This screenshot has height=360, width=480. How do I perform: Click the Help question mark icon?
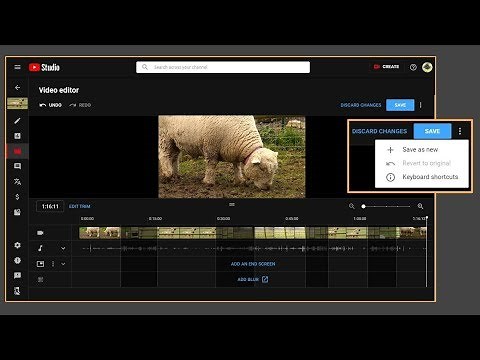pyautogui.click(x=413, y=67)
